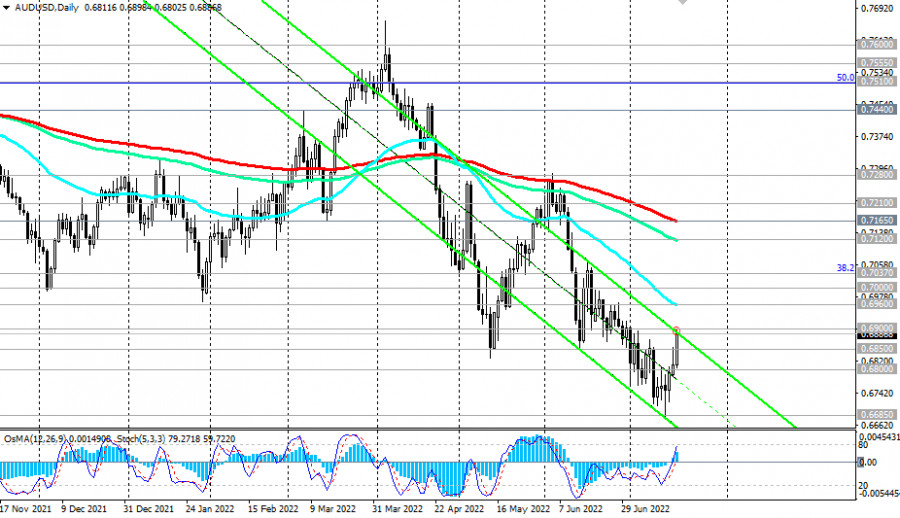The width and height of the screenshot is (900, 518).
Task: Click the 9 Dec 2021 date label
Action: point(83,509)
